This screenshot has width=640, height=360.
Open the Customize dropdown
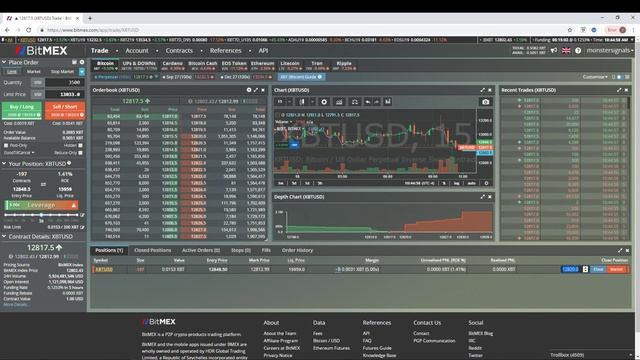coord(595,77)
